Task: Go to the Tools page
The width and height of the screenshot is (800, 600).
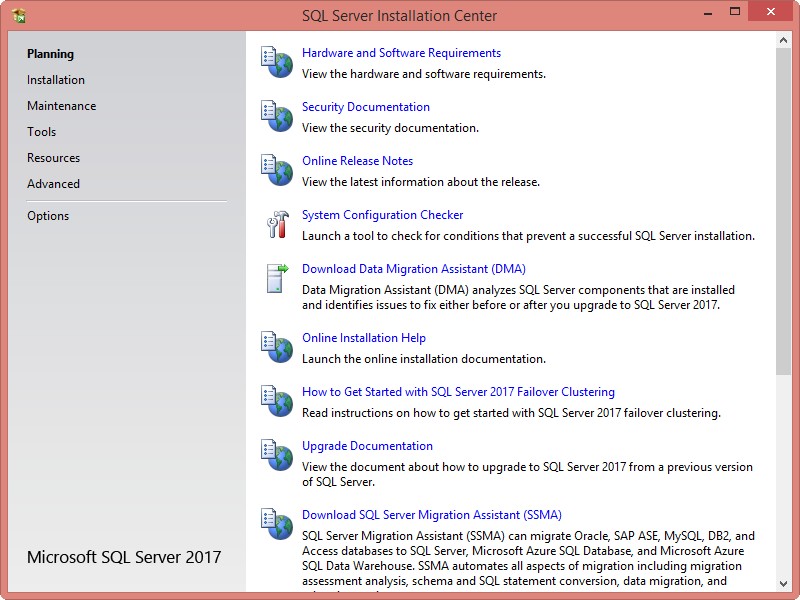Action: point(42,132)
